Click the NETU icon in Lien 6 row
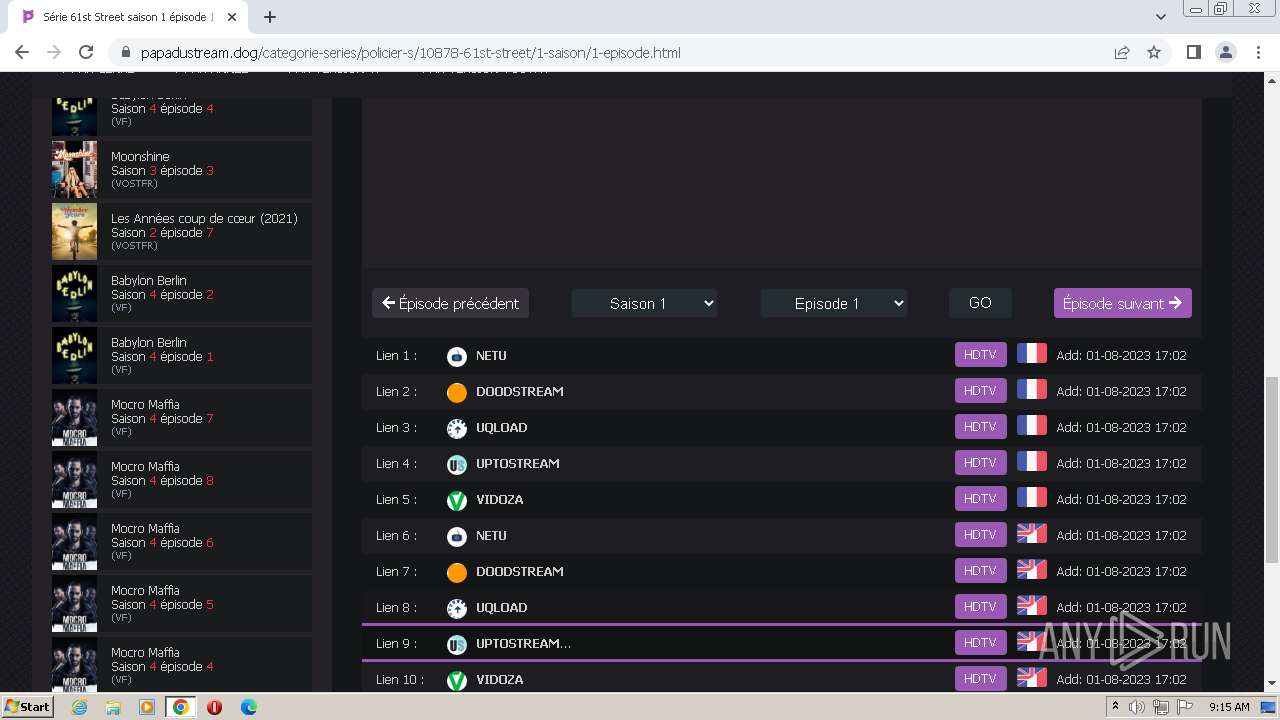Viewport: 1280px width, 720px height. pyautogui.click(x=457, y=536)
